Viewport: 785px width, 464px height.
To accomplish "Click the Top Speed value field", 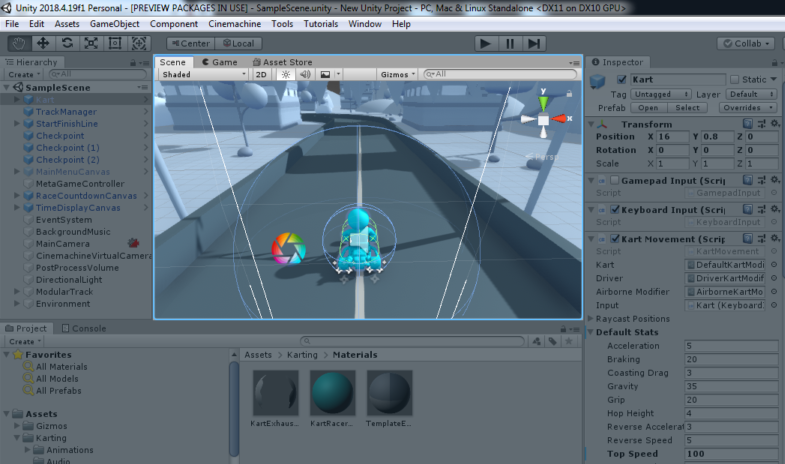I will [730, 453].
